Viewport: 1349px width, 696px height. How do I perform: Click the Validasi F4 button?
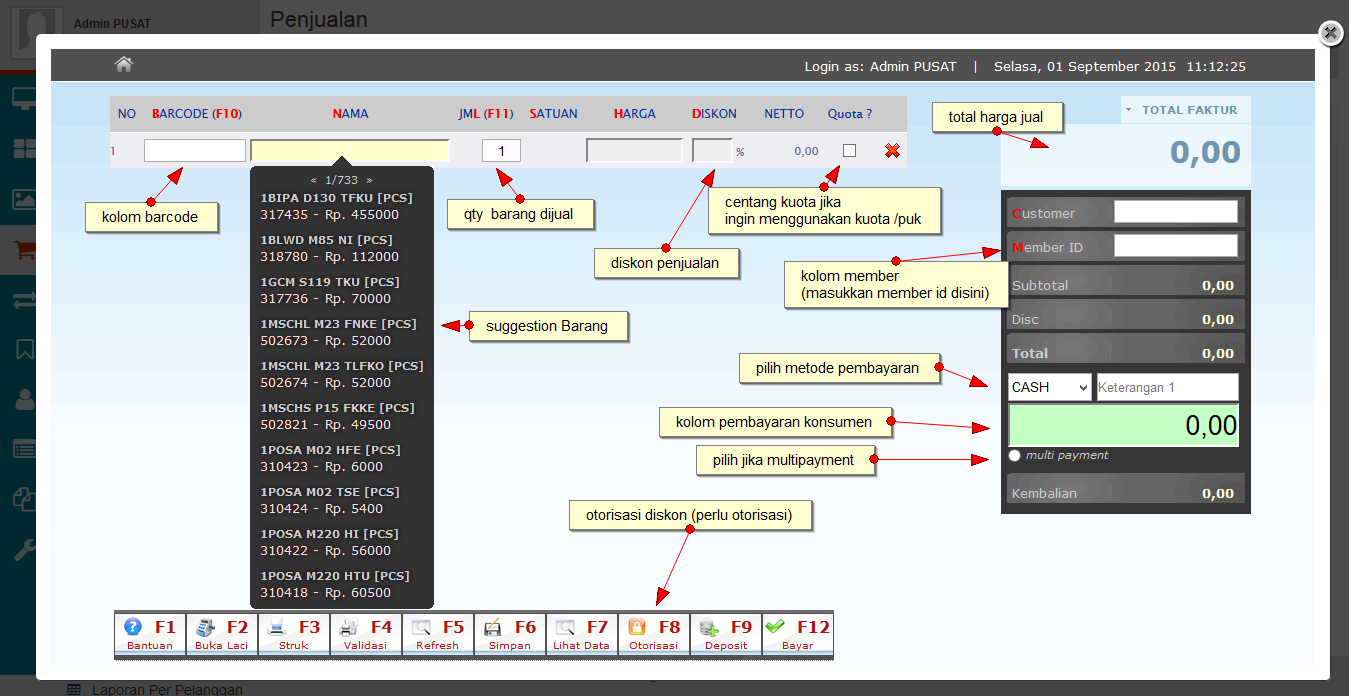366,634
